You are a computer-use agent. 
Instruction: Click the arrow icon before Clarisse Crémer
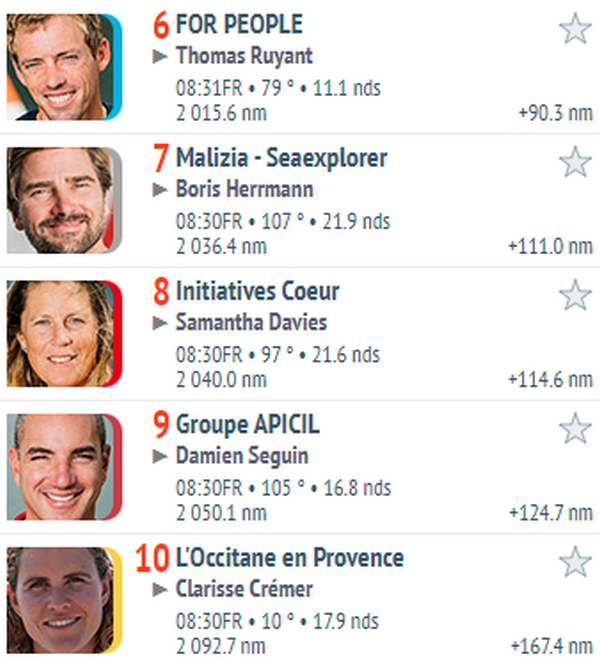pos(160,589)
